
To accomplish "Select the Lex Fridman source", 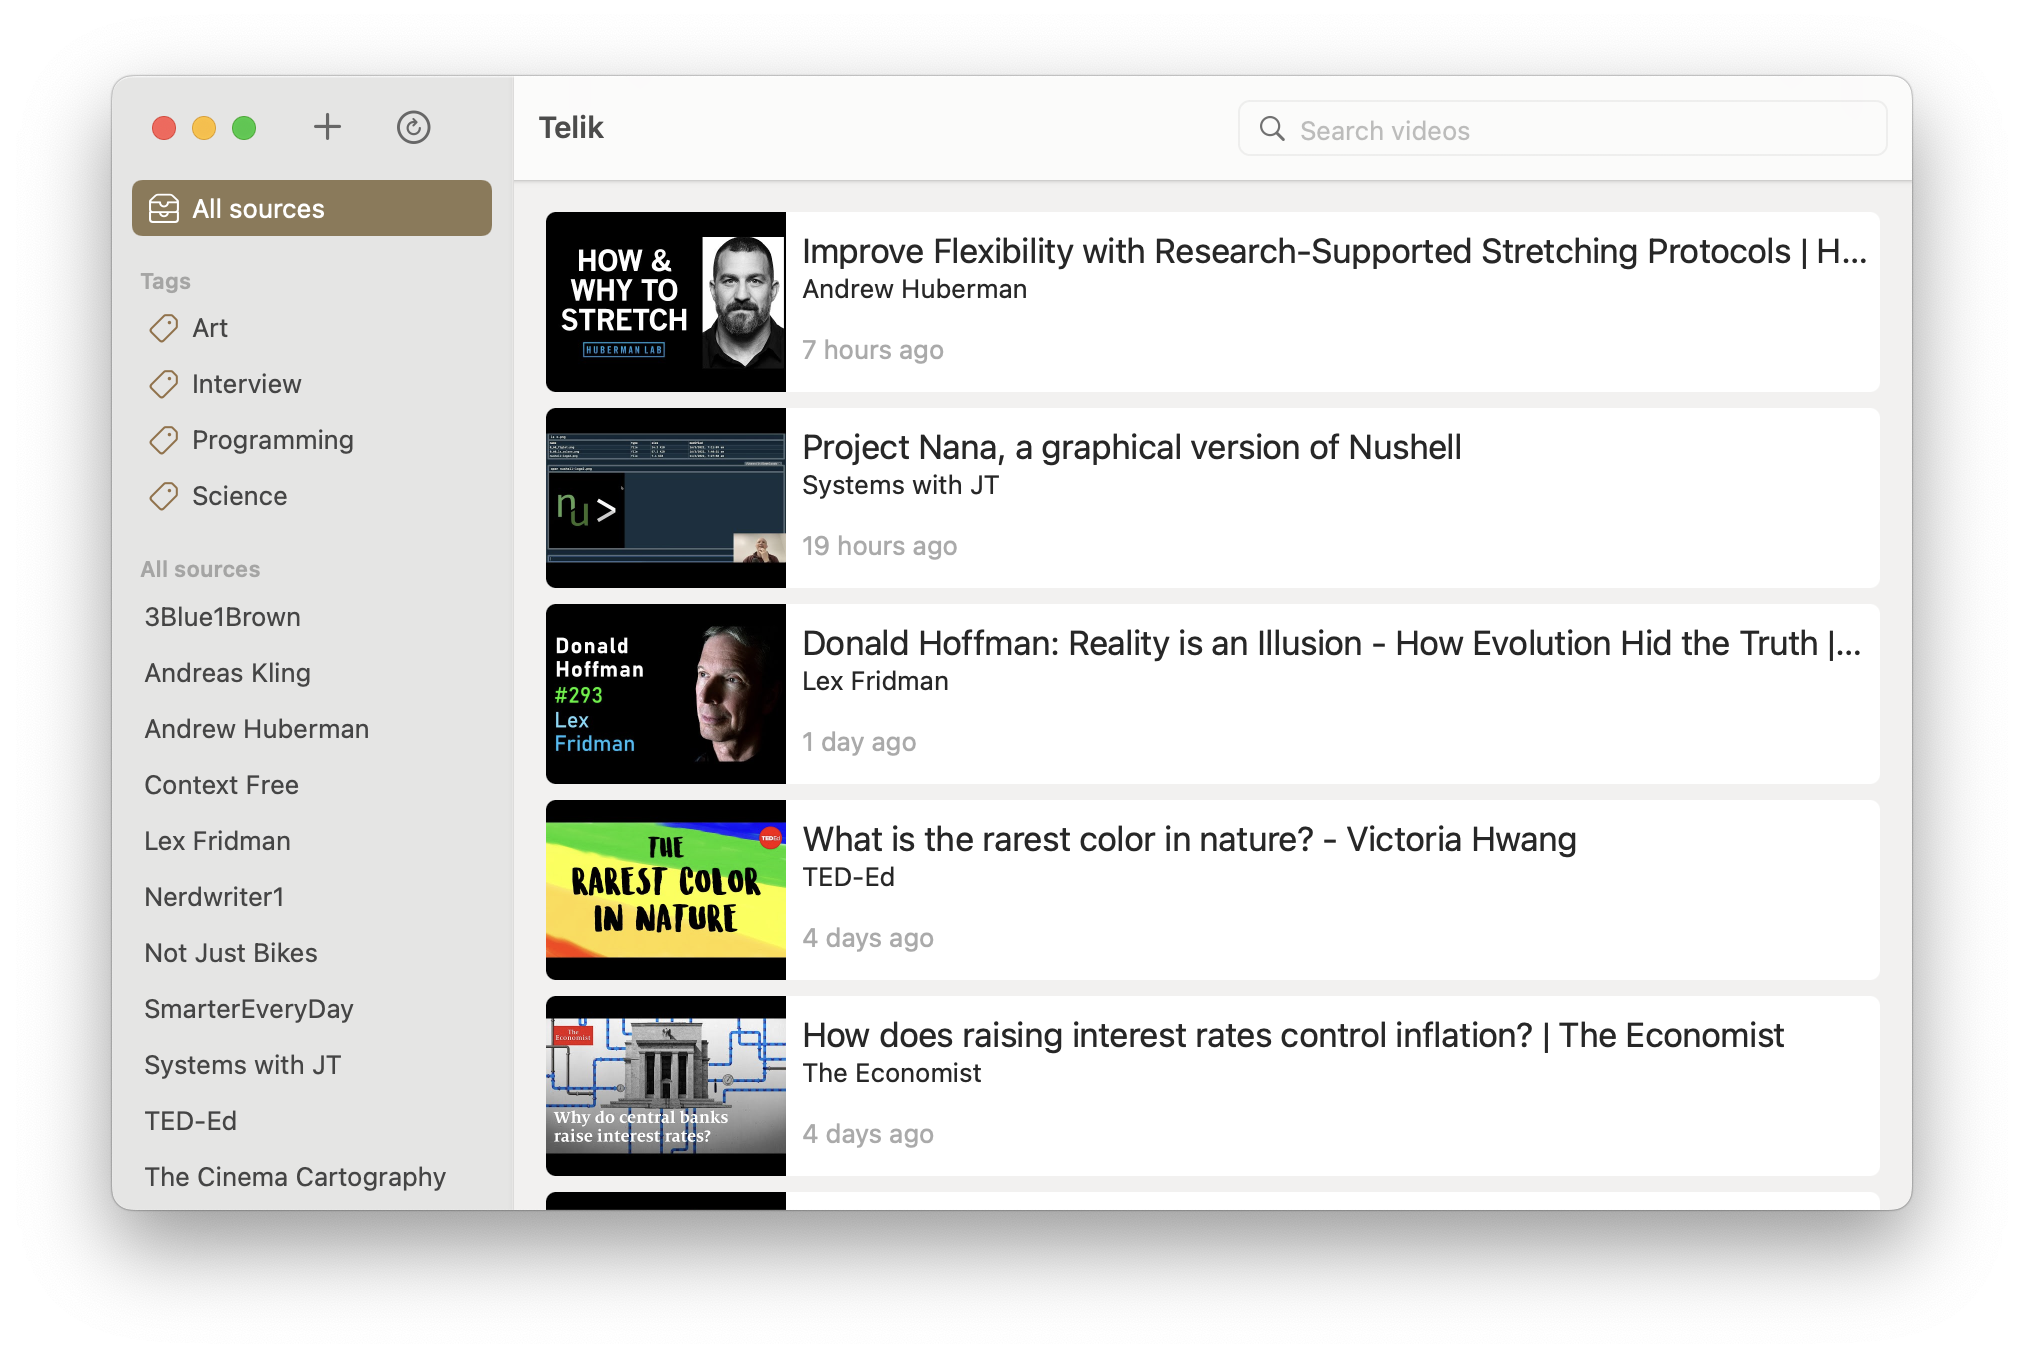I will [x=220, y=841].
